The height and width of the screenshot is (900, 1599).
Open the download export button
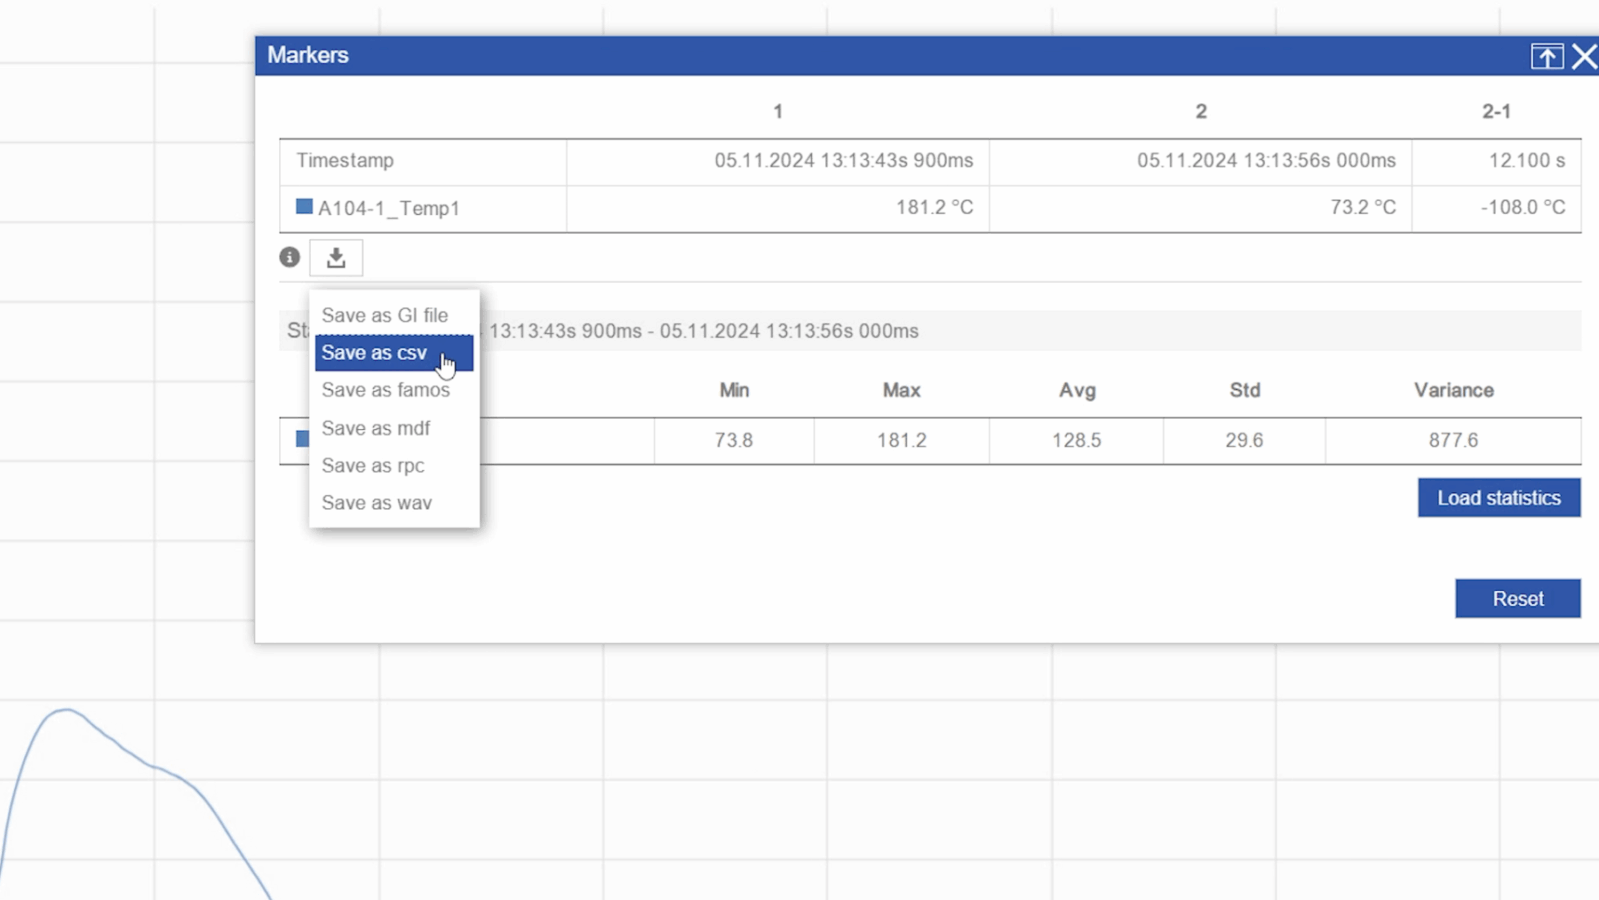click(336, 258)
